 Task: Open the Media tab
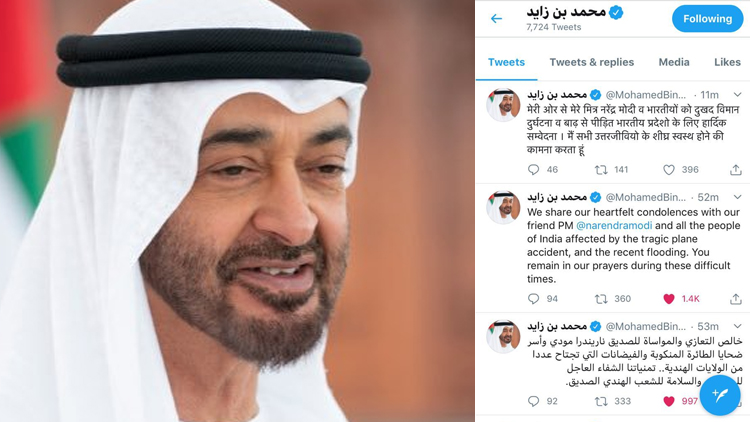(674, 62)
